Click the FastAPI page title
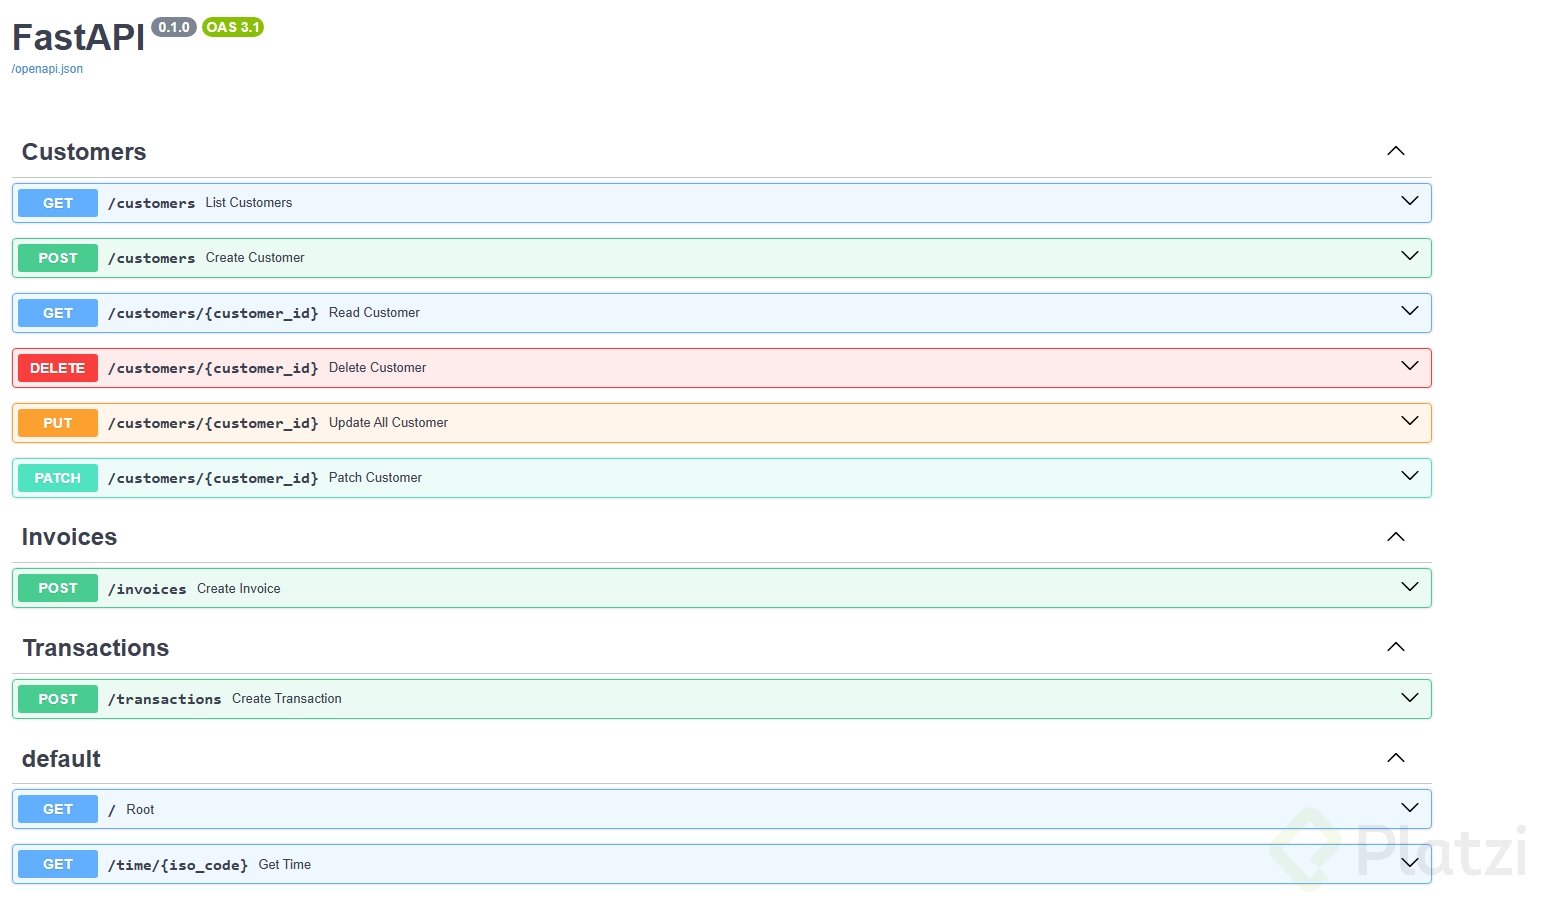This screenshot has width=1542, height=902. click(x=79, y=37)
